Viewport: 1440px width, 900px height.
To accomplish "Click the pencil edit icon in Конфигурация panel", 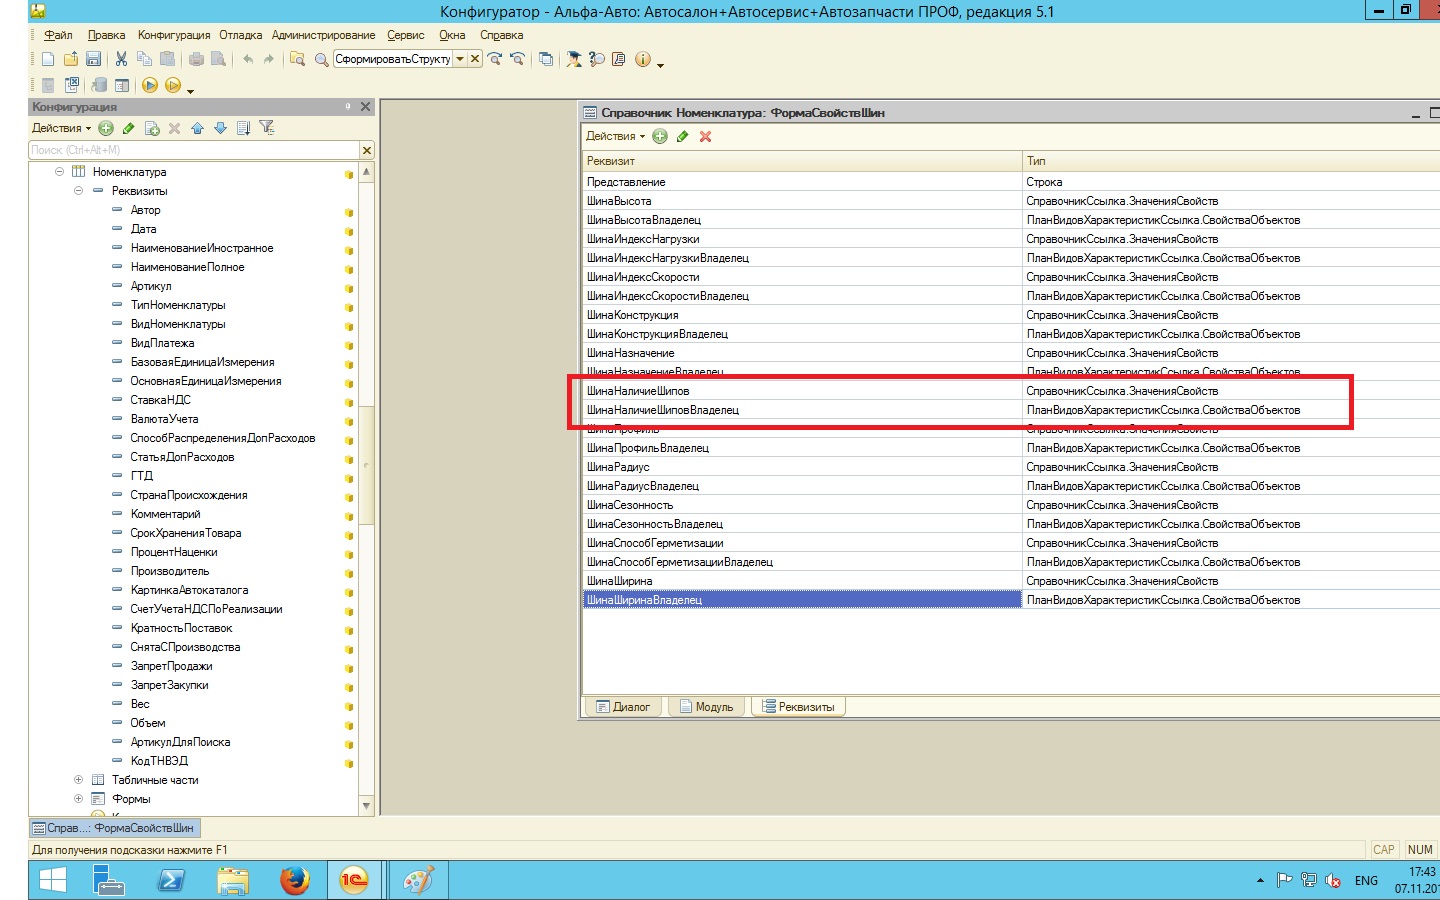I will 129,128.
